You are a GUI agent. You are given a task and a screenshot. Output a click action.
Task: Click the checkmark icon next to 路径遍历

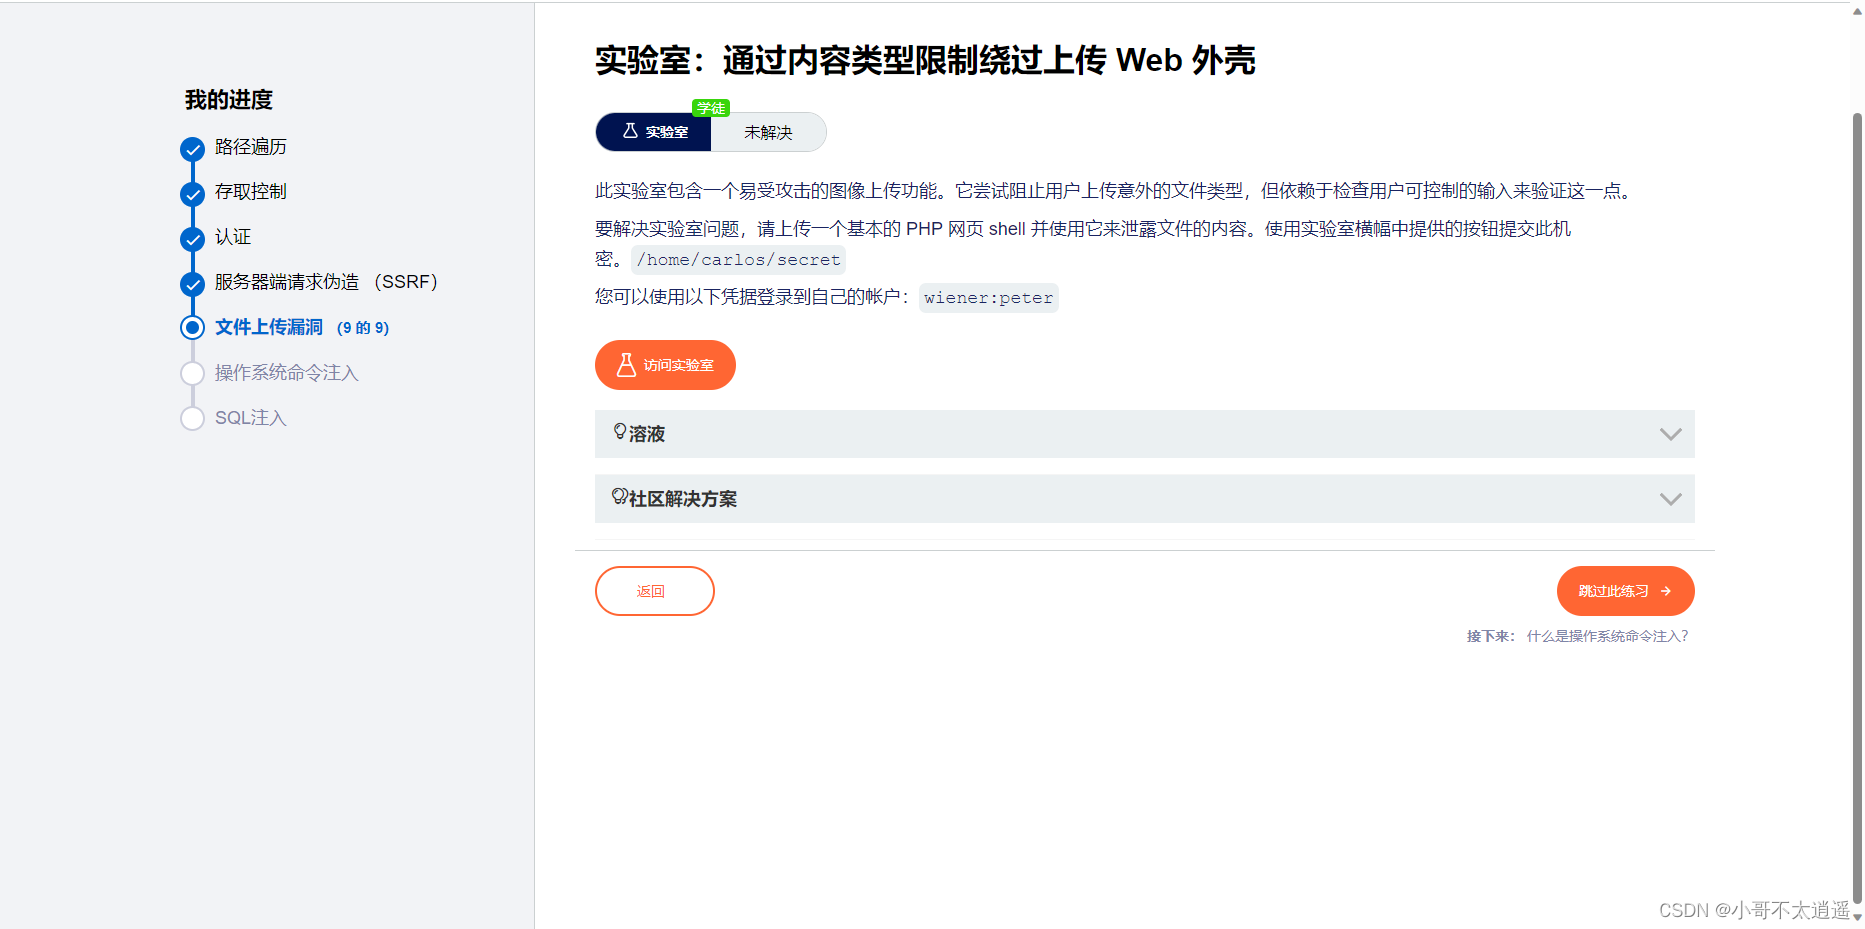pos(192,149)
